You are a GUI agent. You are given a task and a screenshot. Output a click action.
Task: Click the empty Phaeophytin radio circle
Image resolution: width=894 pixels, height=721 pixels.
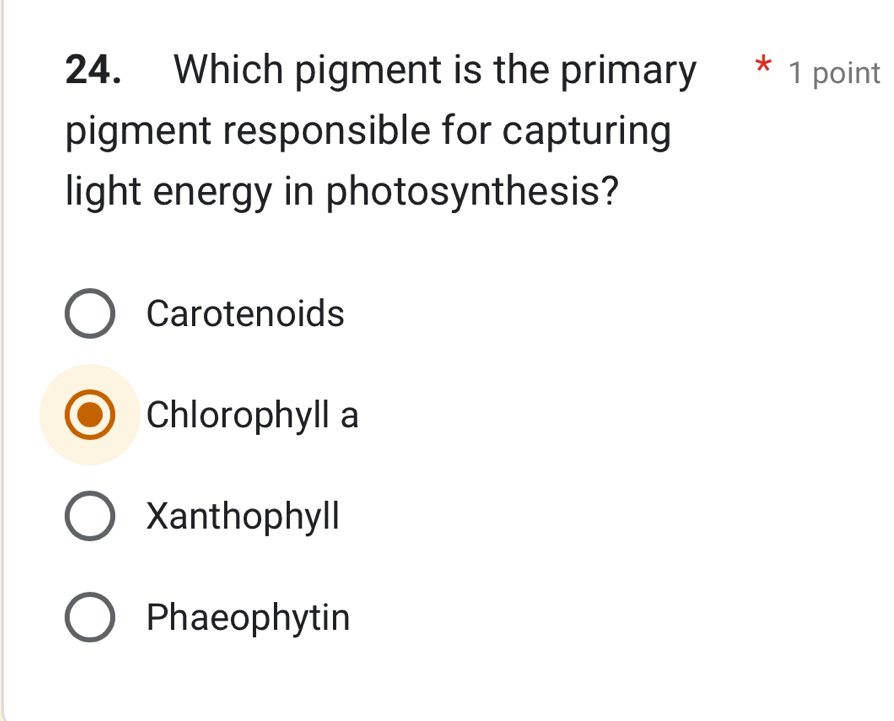pyautogui.click(x=90, y=616)
